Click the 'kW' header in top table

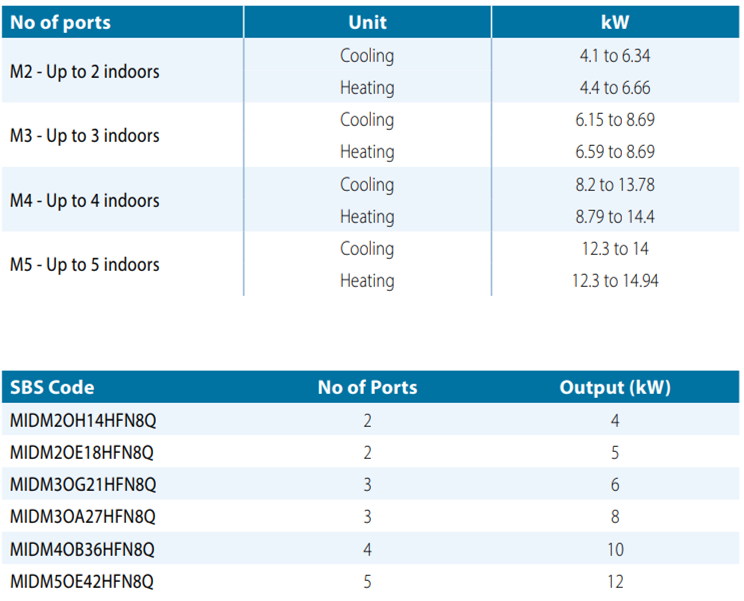[x=615, y=22]
